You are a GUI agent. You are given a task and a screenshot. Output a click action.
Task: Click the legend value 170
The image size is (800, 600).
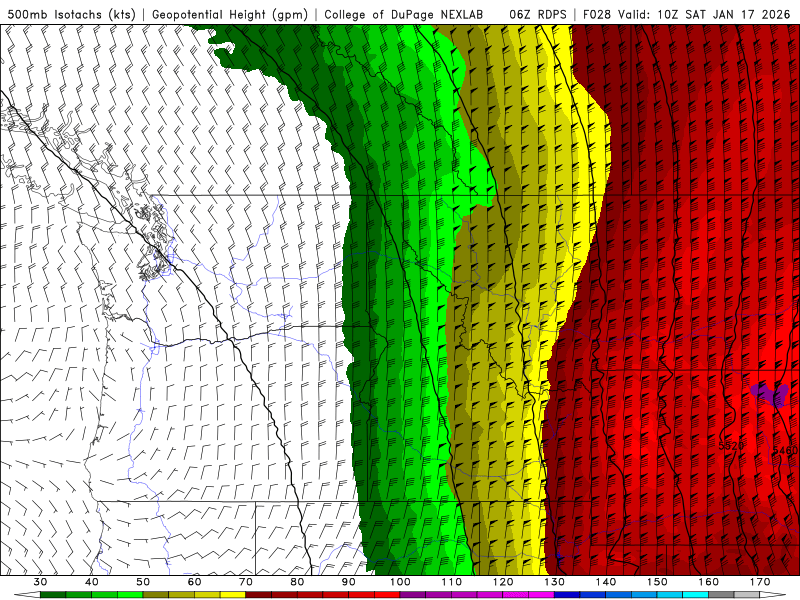[760, 582]
